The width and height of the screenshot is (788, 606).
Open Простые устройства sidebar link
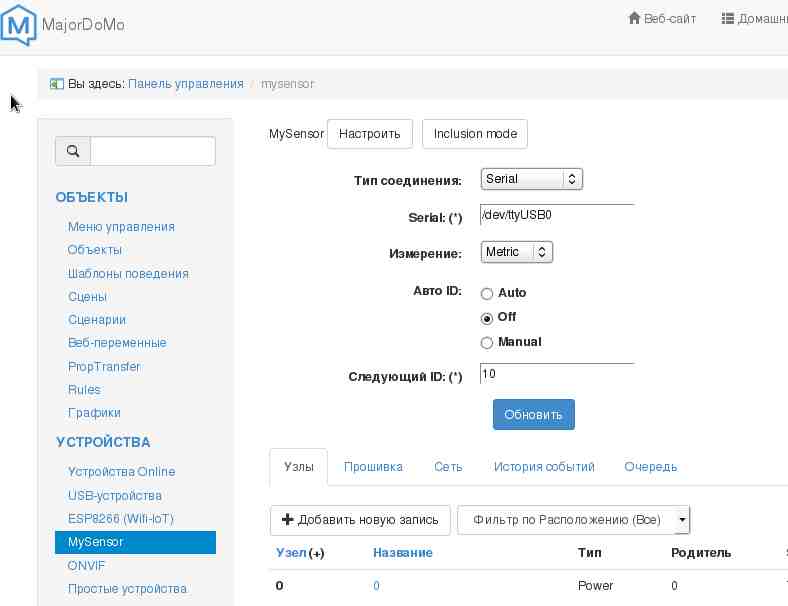click(127, 588)
